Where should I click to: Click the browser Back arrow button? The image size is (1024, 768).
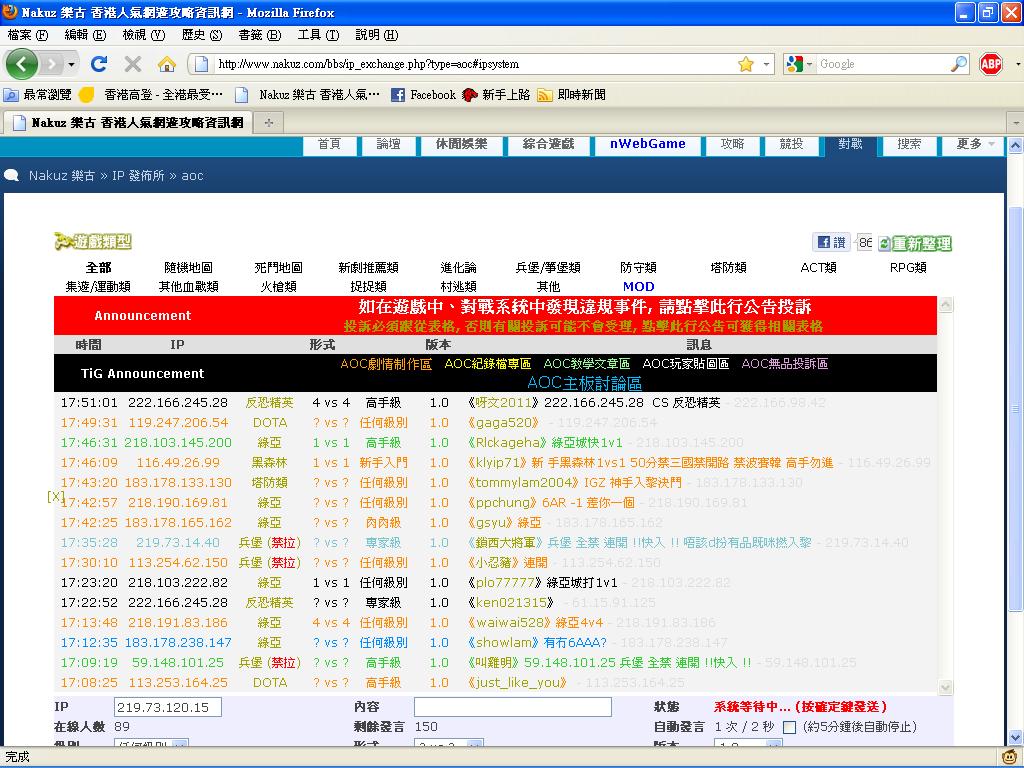[x=22, y=64]
